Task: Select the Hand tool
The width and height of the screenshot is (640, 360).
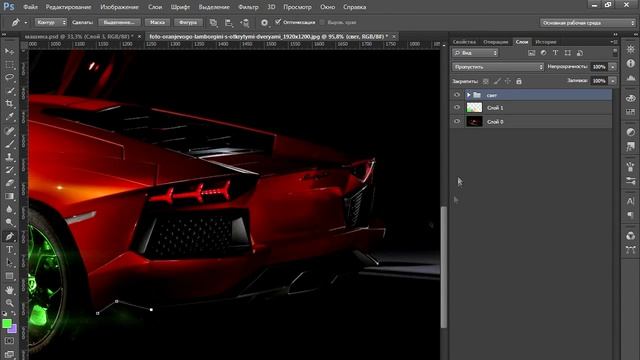Action: (9, 290)
